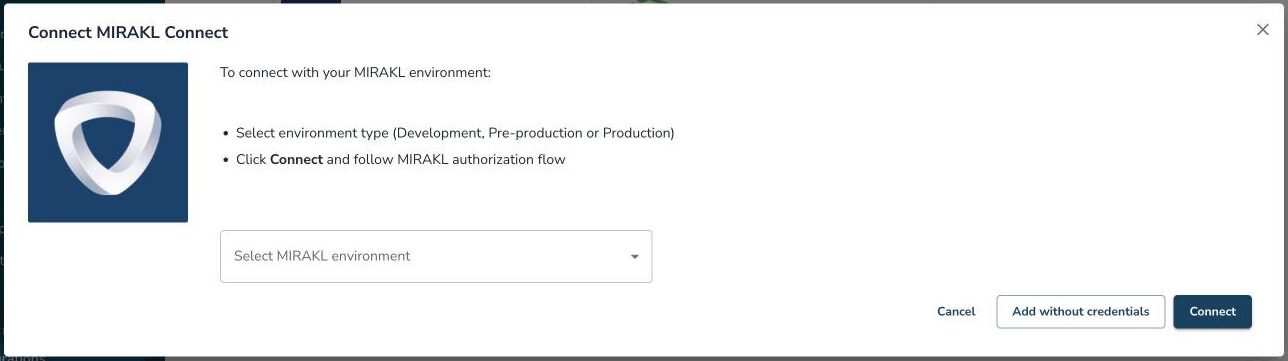The image size is (1288, 361).
Task: Cancel the MIRAKL connection dialog
Action: 956,311
